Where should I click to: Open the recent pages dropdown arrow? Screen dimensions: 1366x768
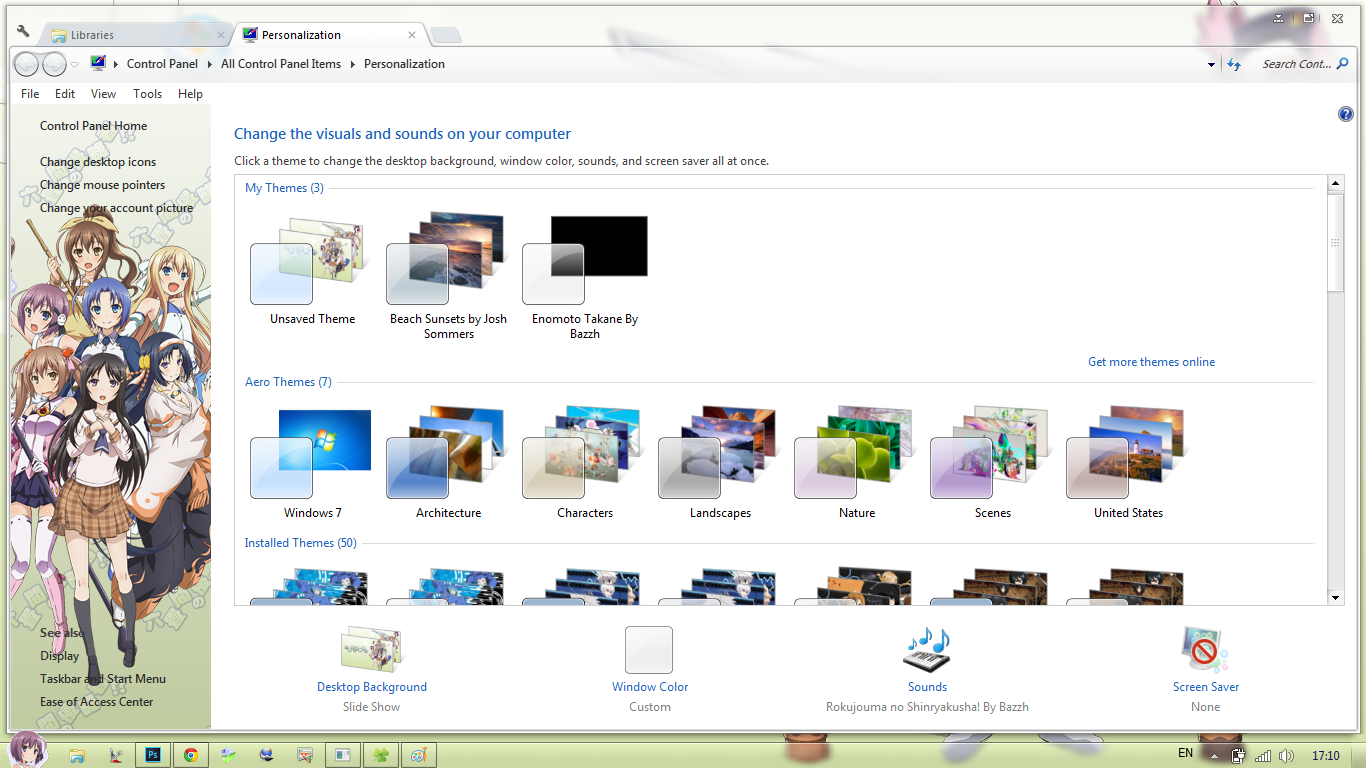[75, 65]
